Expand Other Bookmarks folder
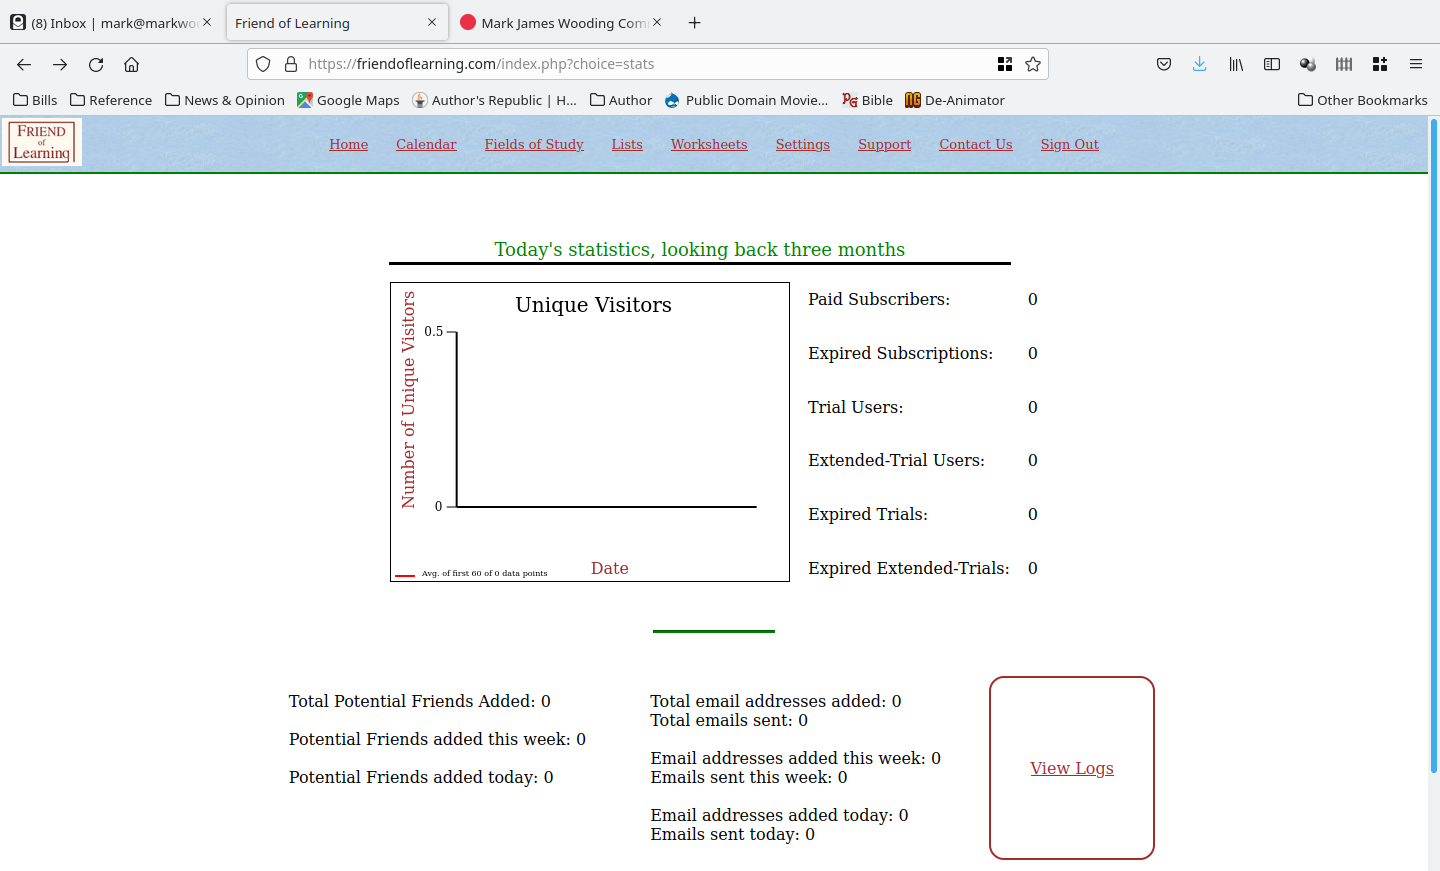This screenshot has height=871, width=1440. click(1362, 100)
